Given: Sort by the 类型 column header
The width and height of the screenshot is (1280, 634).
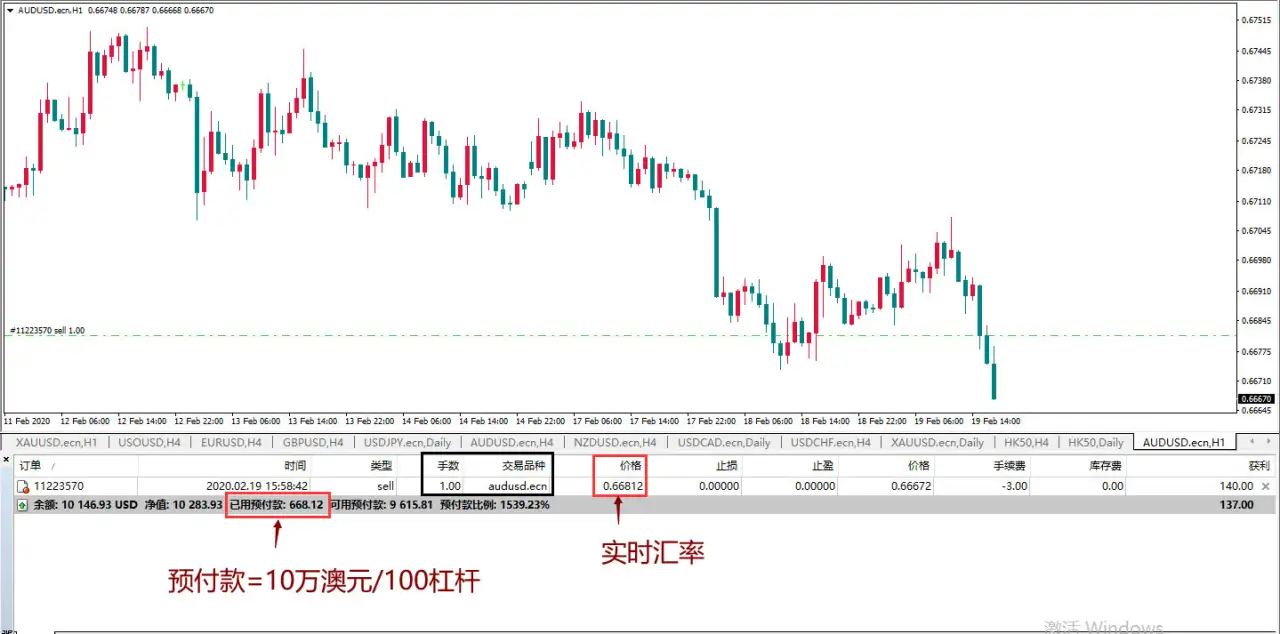Looking at the screenshot, I should [x=381, y=466].
